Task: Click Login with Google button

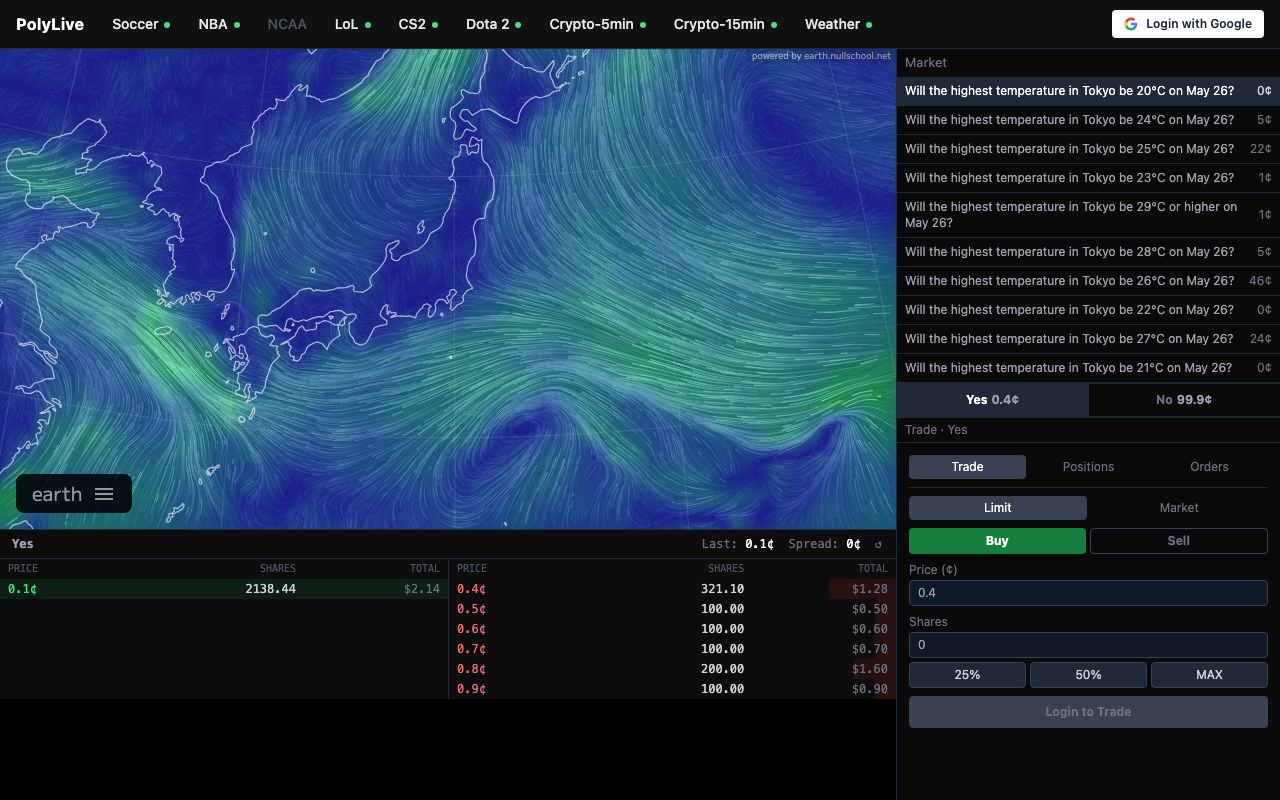Action: pos(1188,24)
